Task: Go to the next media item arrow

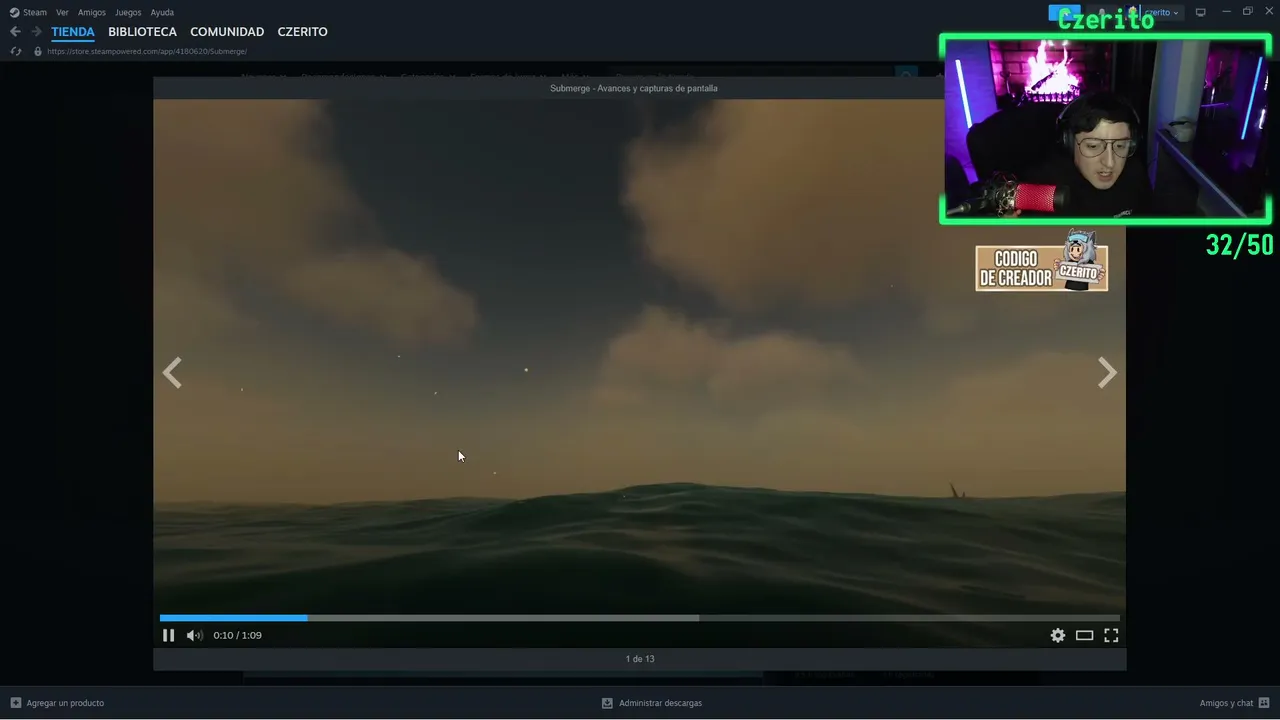Action: [x=1106, y=373]
